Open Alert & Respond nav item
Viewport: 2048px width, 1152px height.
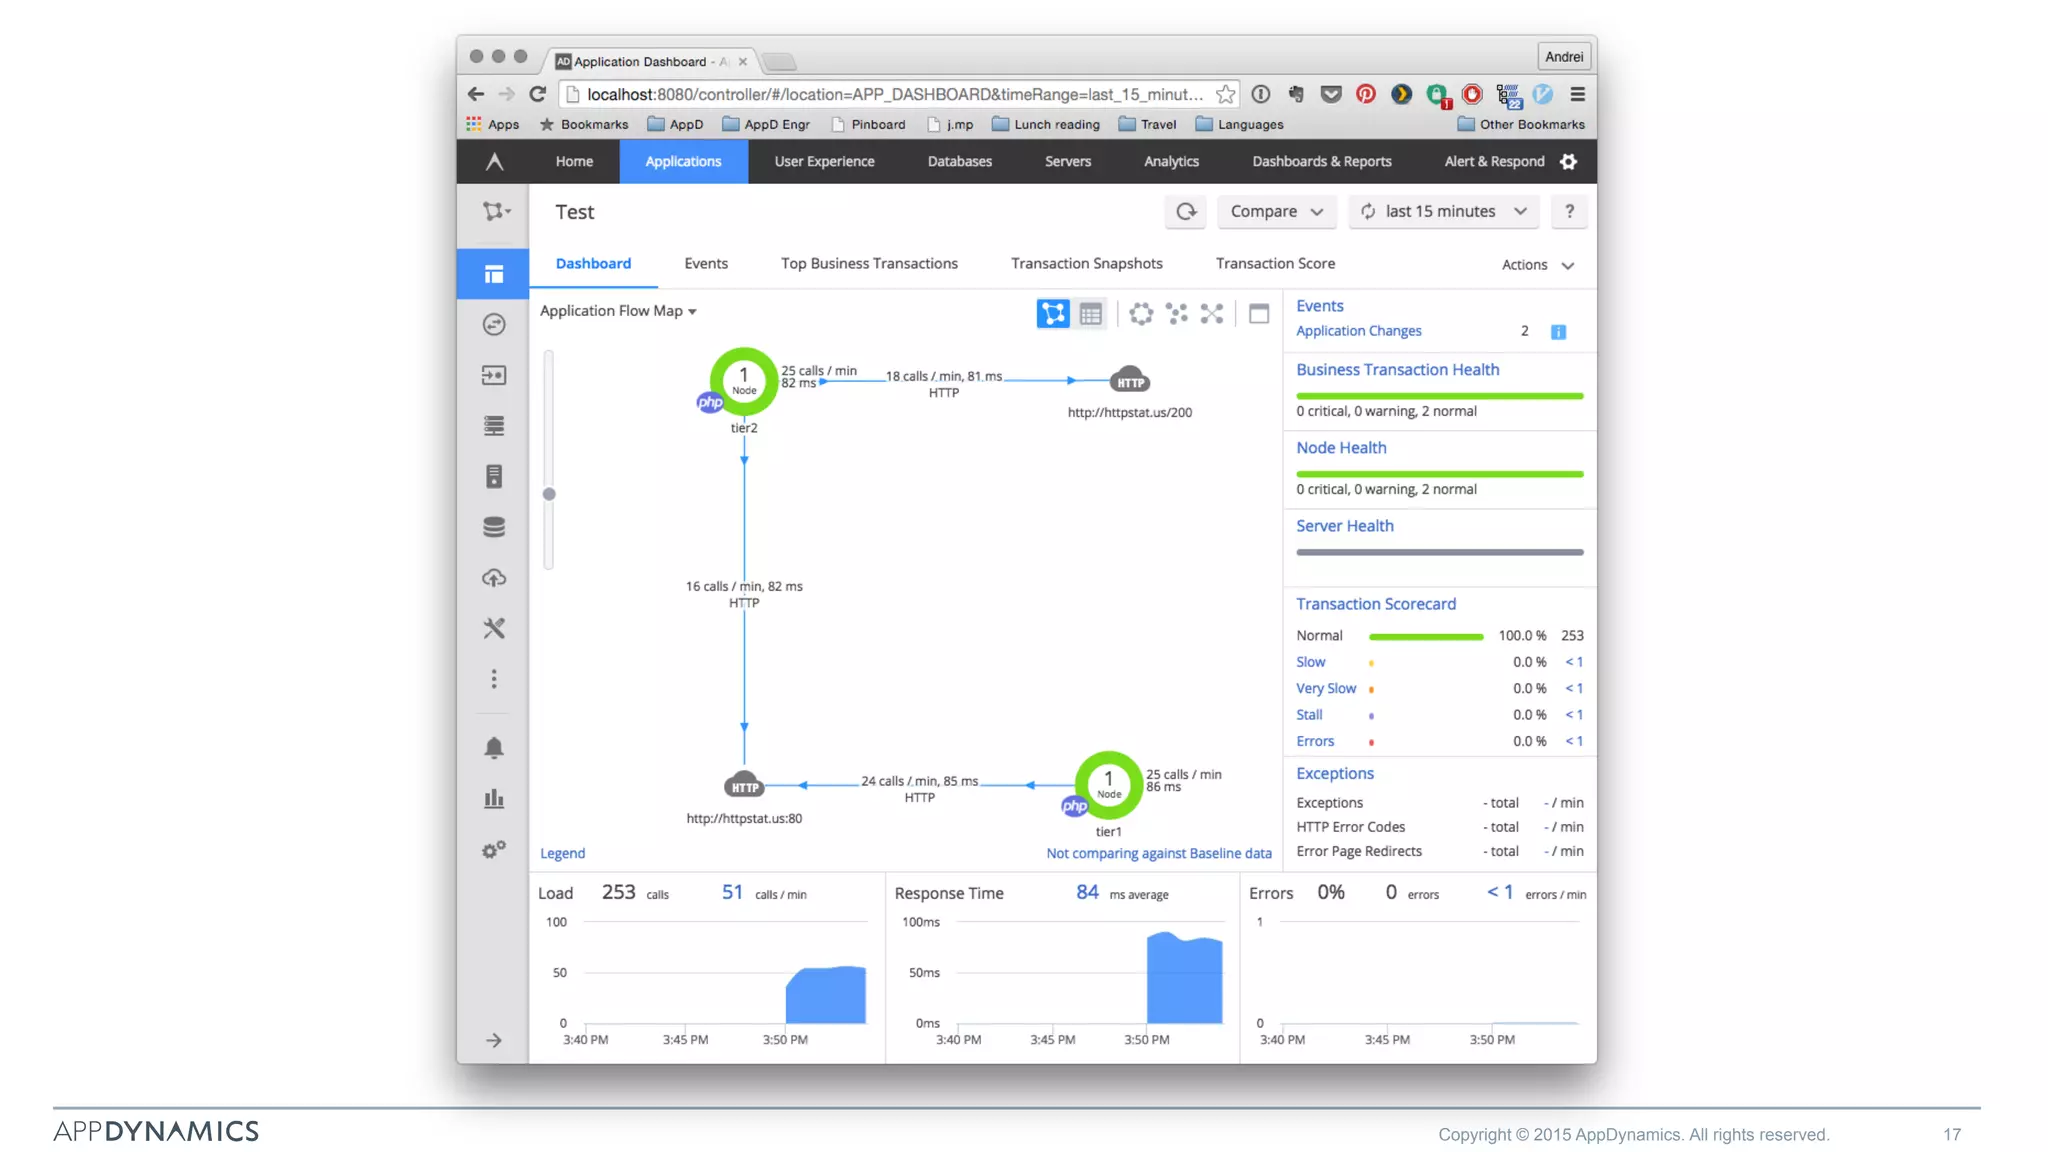point(1494,161)
